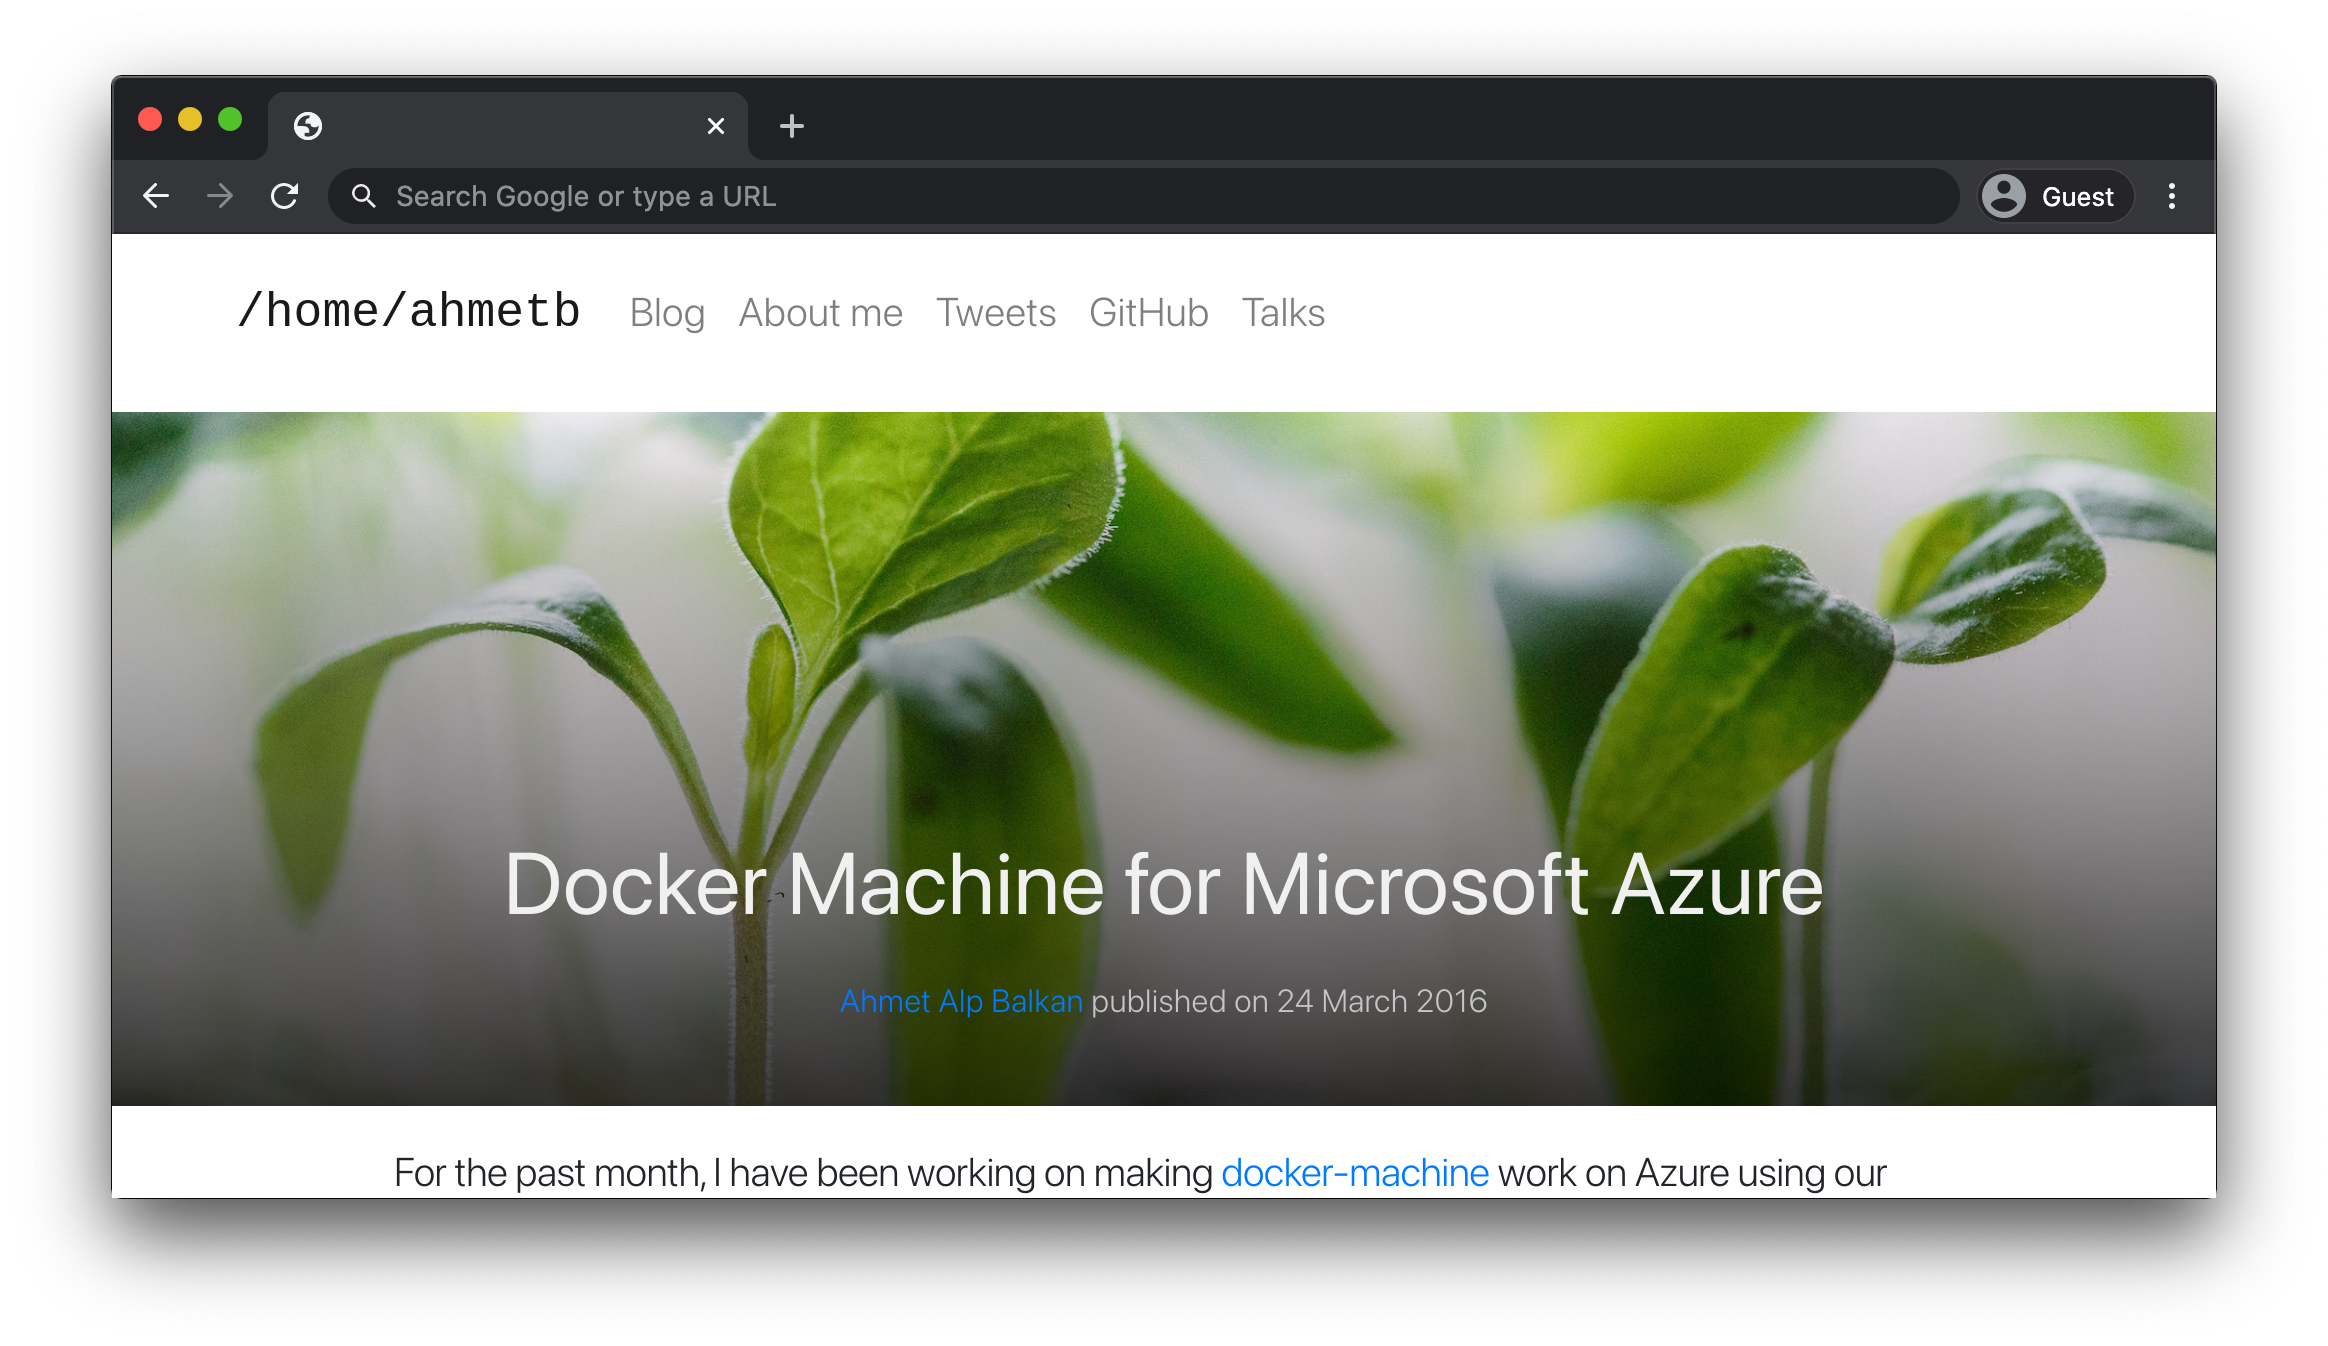This screenshot has width=2328, height=1346.
Task: Open the About me page
Action: (x=820, y=313)
